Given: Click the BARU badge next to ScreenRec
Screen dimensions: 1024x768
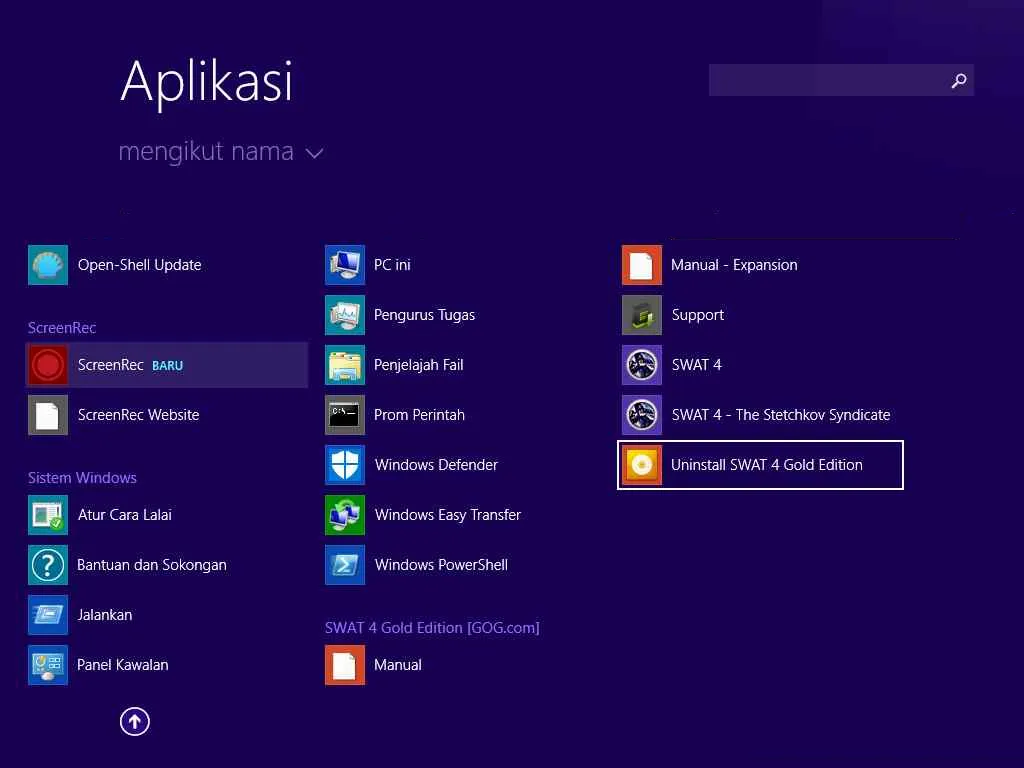Looking at the screenshot, I should pyautogui.click(x=167, y=366).
